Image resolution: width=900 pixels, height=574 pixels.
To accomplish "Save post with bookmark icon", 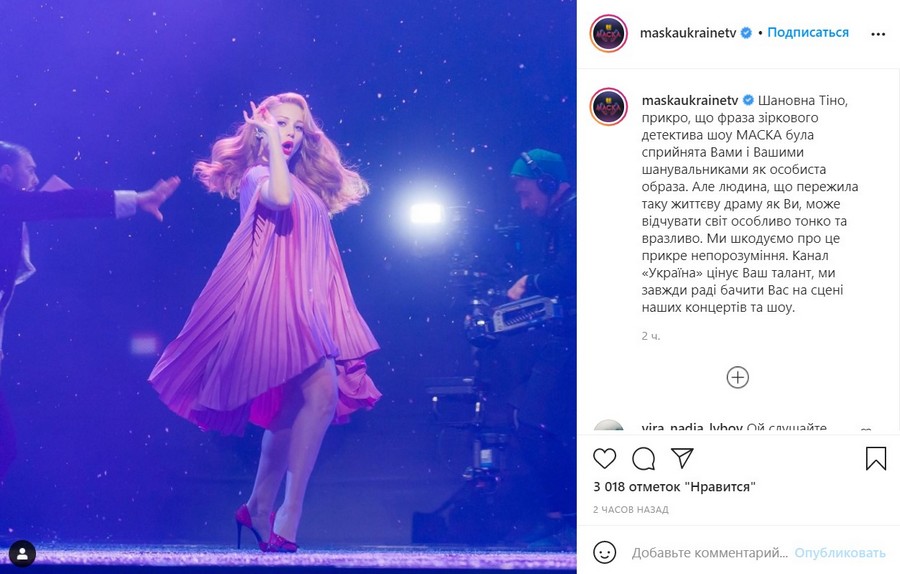I will click(x=876, y=459).
